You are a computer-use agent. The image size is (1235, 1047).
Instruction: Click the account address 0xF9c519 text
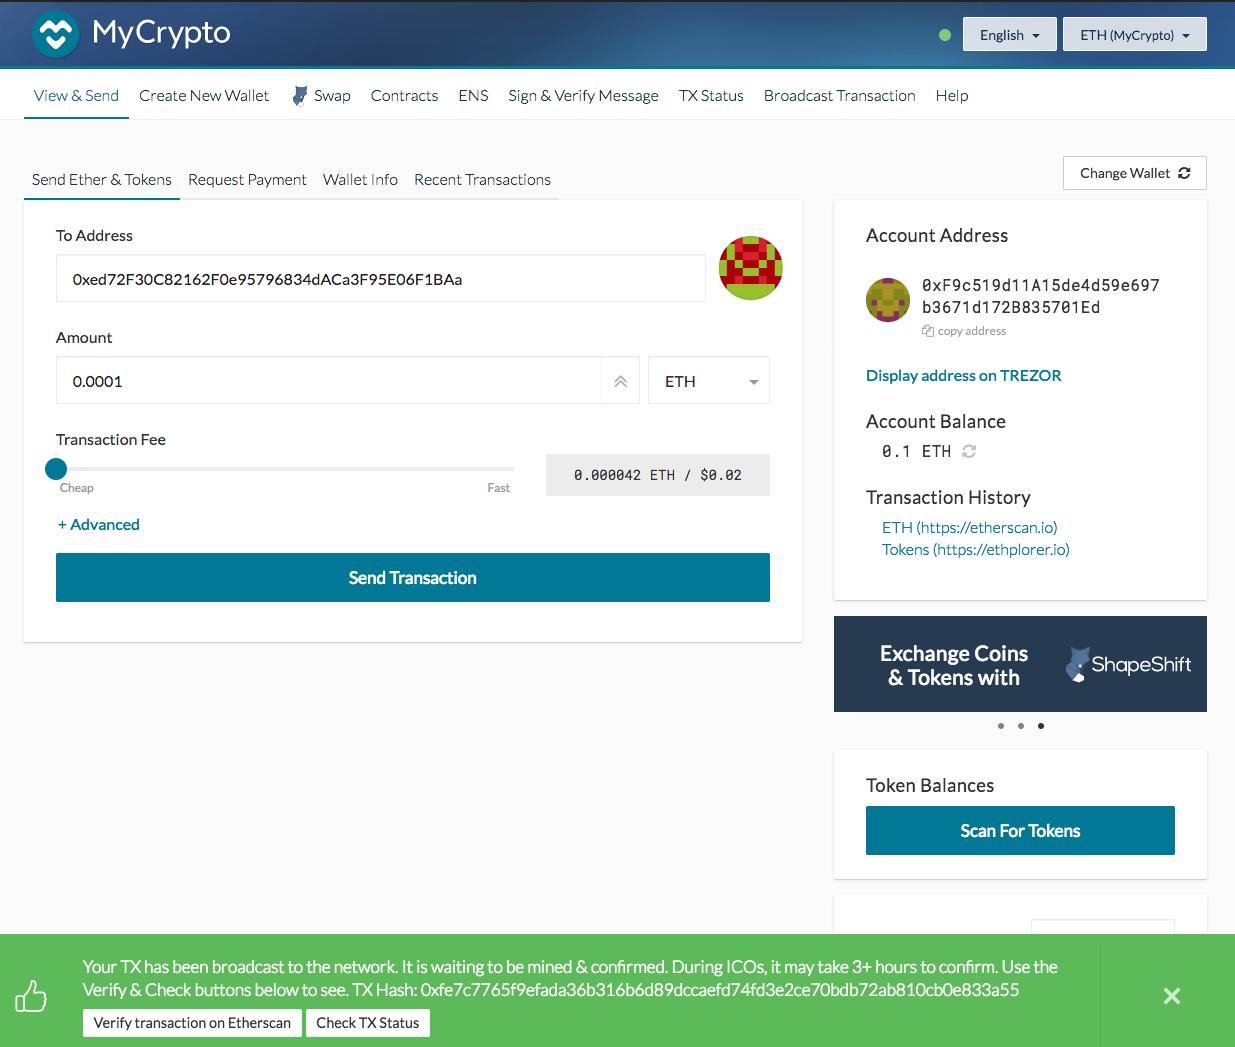1041,296
